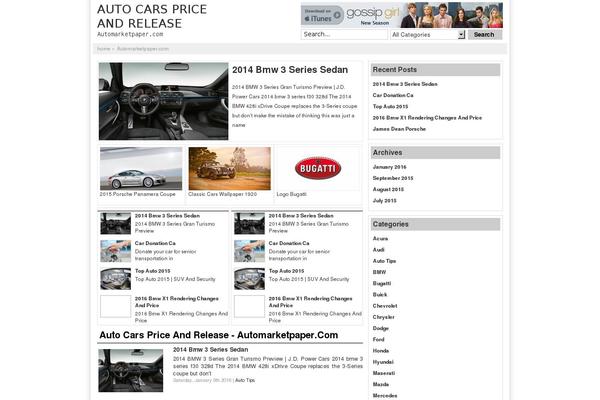The height and width of the screenshot is (400, 600).
Task: Open Top Auto 2015 title in left list
Action: click(x=152, y=271)
